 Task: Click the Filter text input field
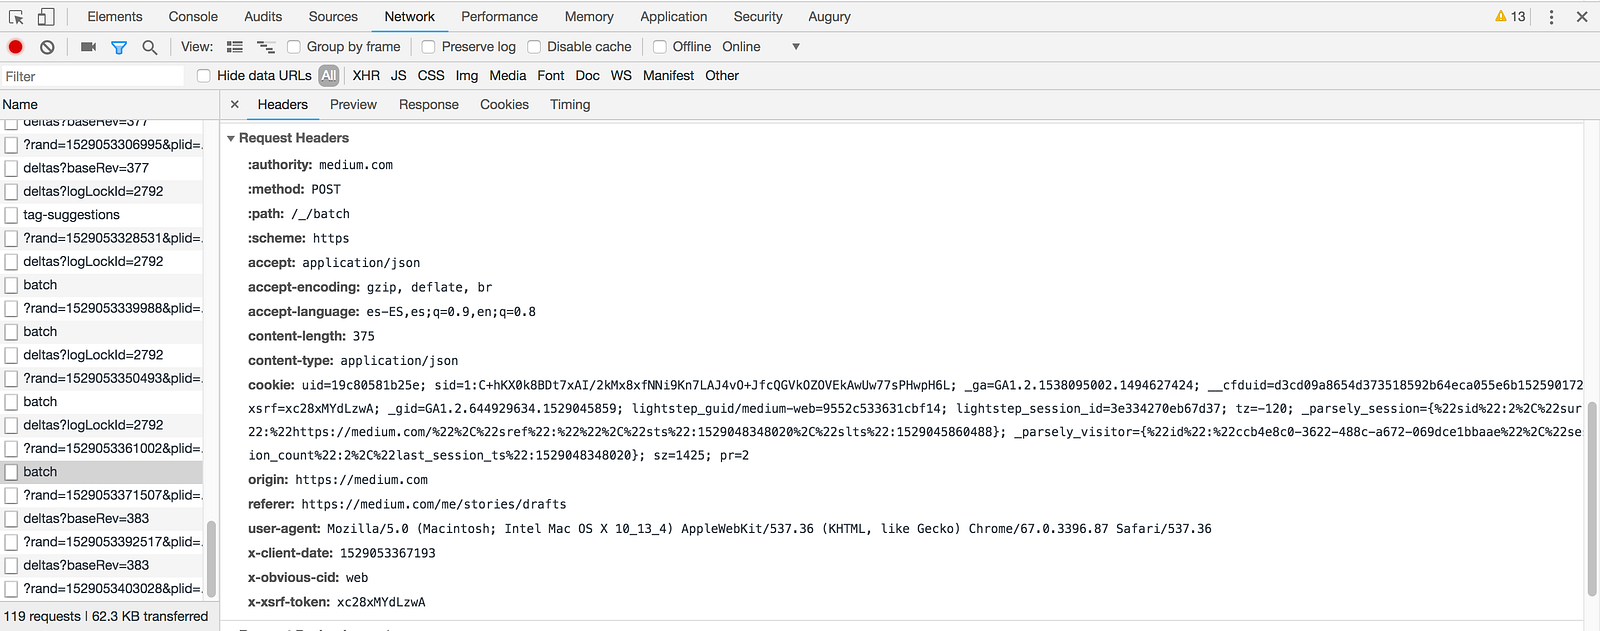[x=93, y=77]
